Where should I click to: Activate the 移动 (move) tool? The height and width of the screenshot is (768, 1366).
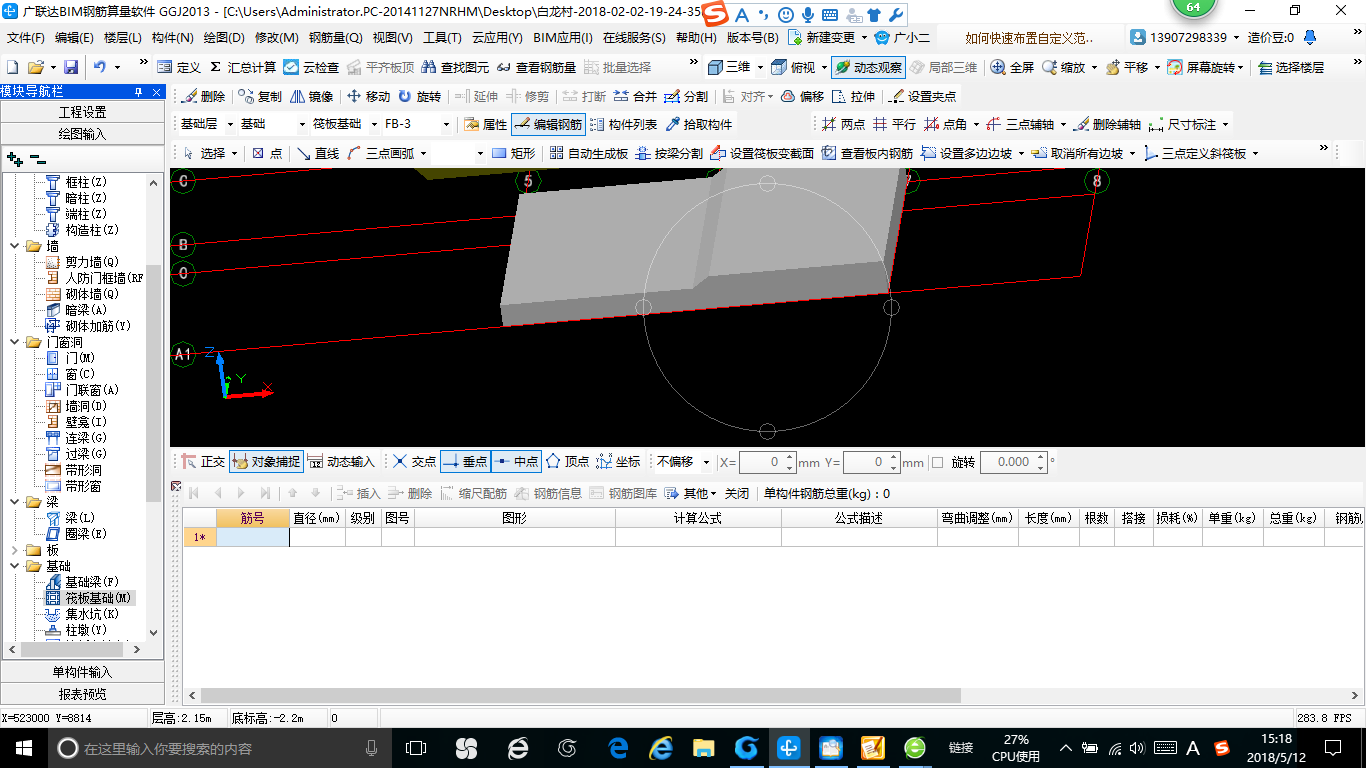pyautogui.click(x=368, y=97)
